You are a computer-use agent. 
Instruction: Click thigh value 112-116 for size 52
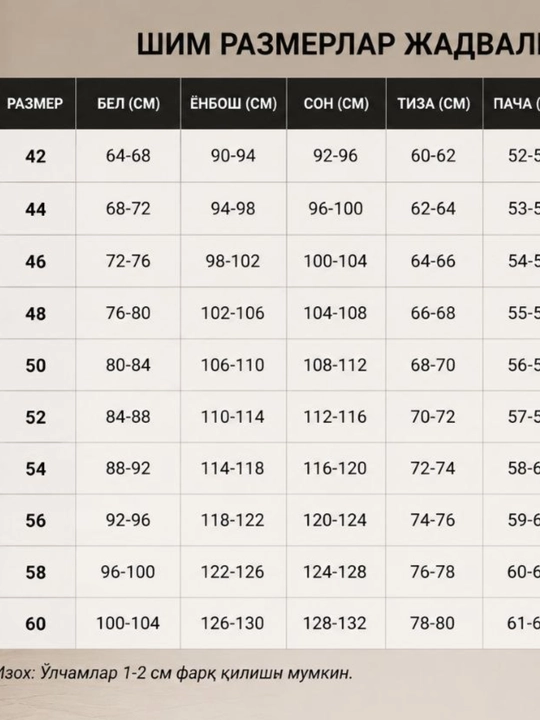(335, 417)
